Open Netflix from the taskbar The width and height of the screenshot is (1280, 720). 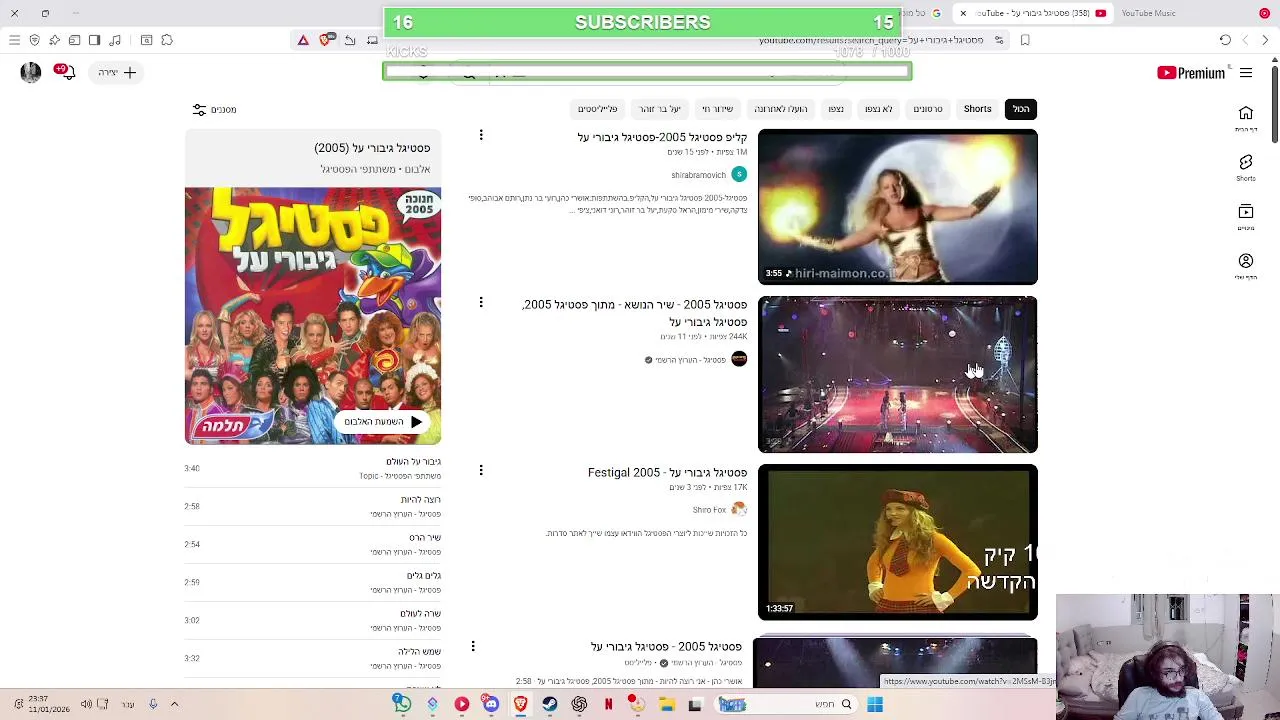click(x=608, y=704)
